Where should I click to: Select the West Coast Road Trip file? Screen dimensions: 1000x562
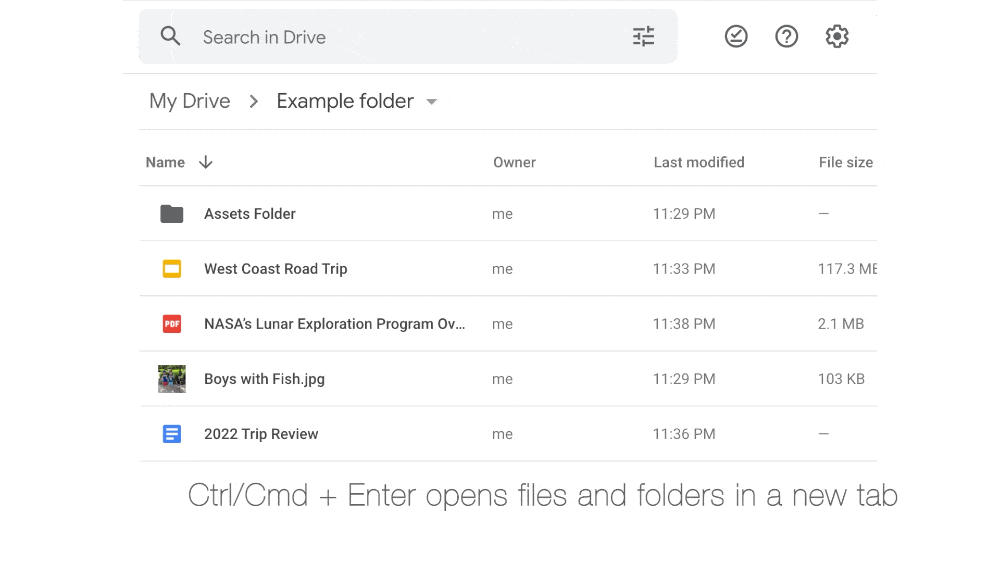click(276, 269)
